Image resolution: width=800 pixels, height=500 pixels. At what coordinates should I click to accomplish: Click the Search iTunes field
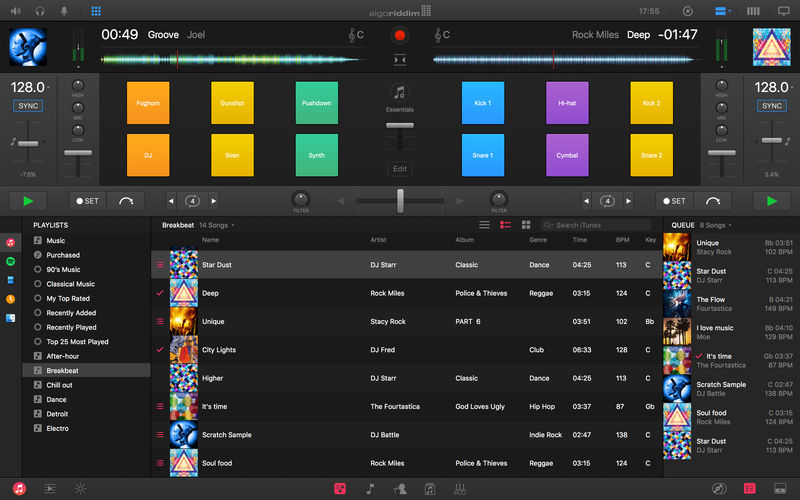pyautogui.click(x=598, y=225)
